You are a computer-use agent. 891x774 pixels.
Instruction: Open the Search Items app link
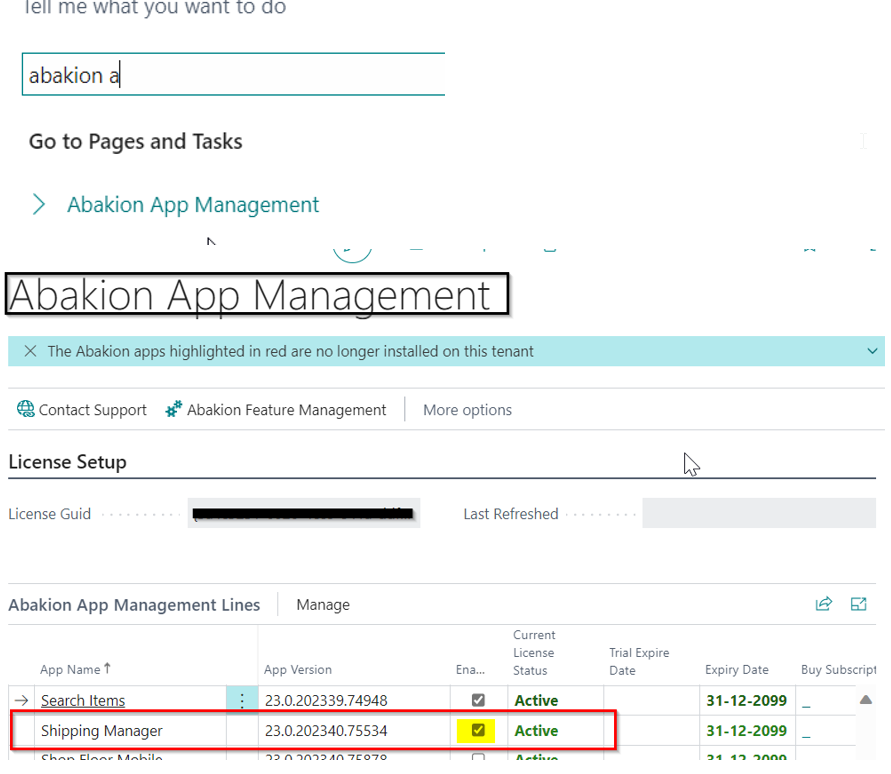tap(83, 700)
